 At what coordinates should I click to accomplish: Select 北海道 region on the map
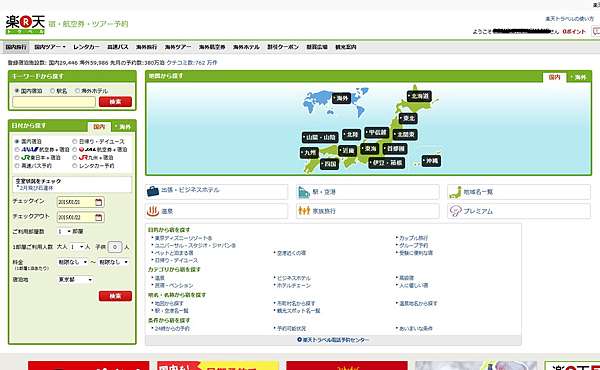(419, 96)
